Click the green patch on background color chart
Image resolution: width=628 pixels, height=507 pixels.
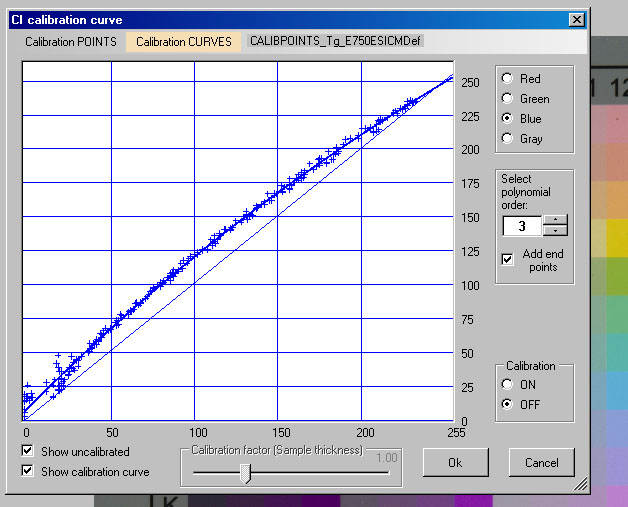pyautogui.click(x=617, y=276)
